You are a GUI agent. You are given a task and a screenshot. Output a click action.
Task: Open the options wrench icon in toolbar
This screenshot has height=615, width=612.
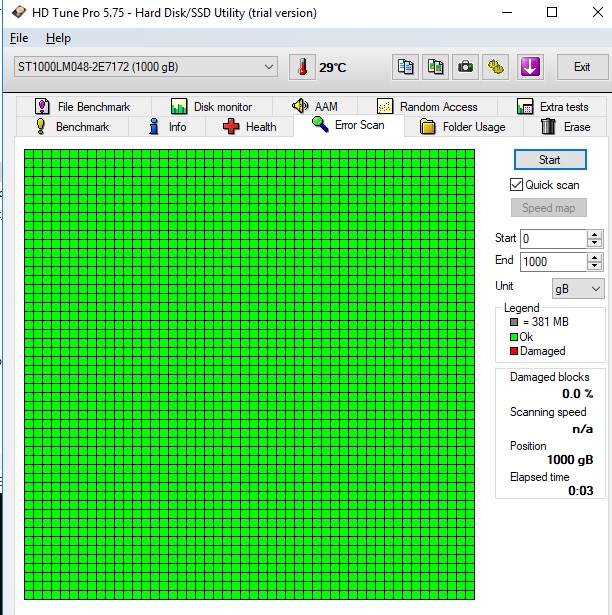[x=496, y=67]
